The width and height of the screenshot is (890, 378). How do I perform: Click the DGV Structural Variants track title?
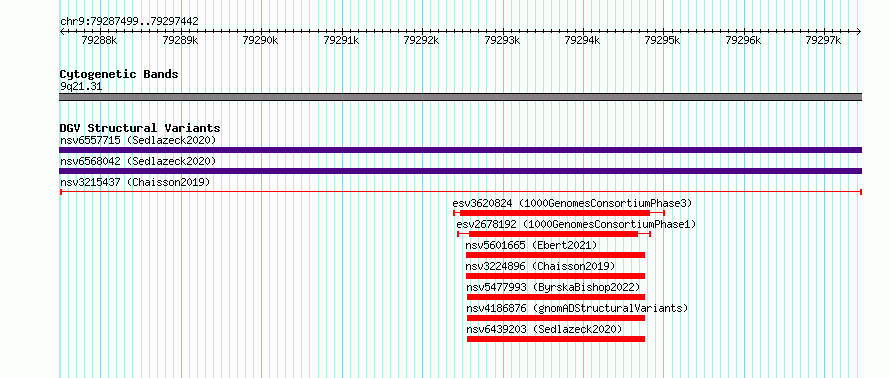click(x=140, y=128)
